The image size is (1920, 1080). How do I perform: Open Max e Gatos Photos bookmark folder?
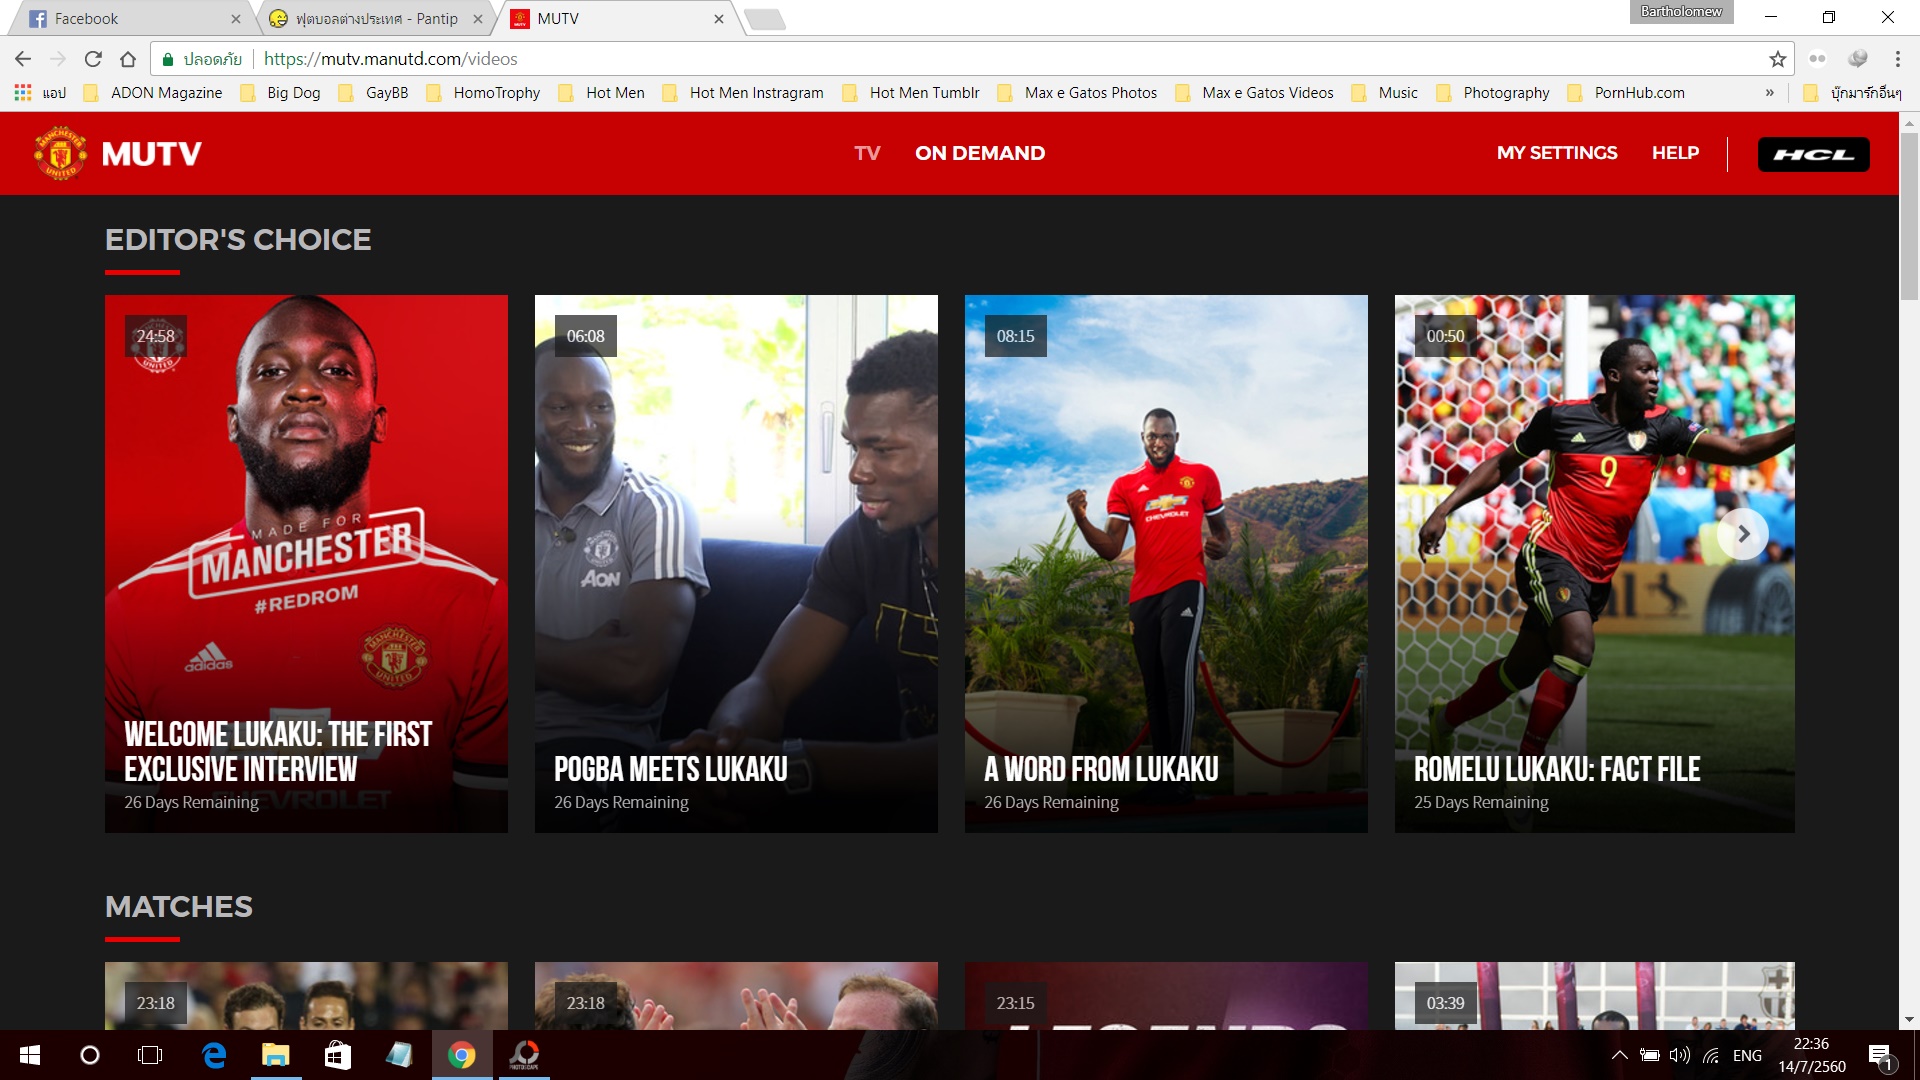coord(1078,92)
